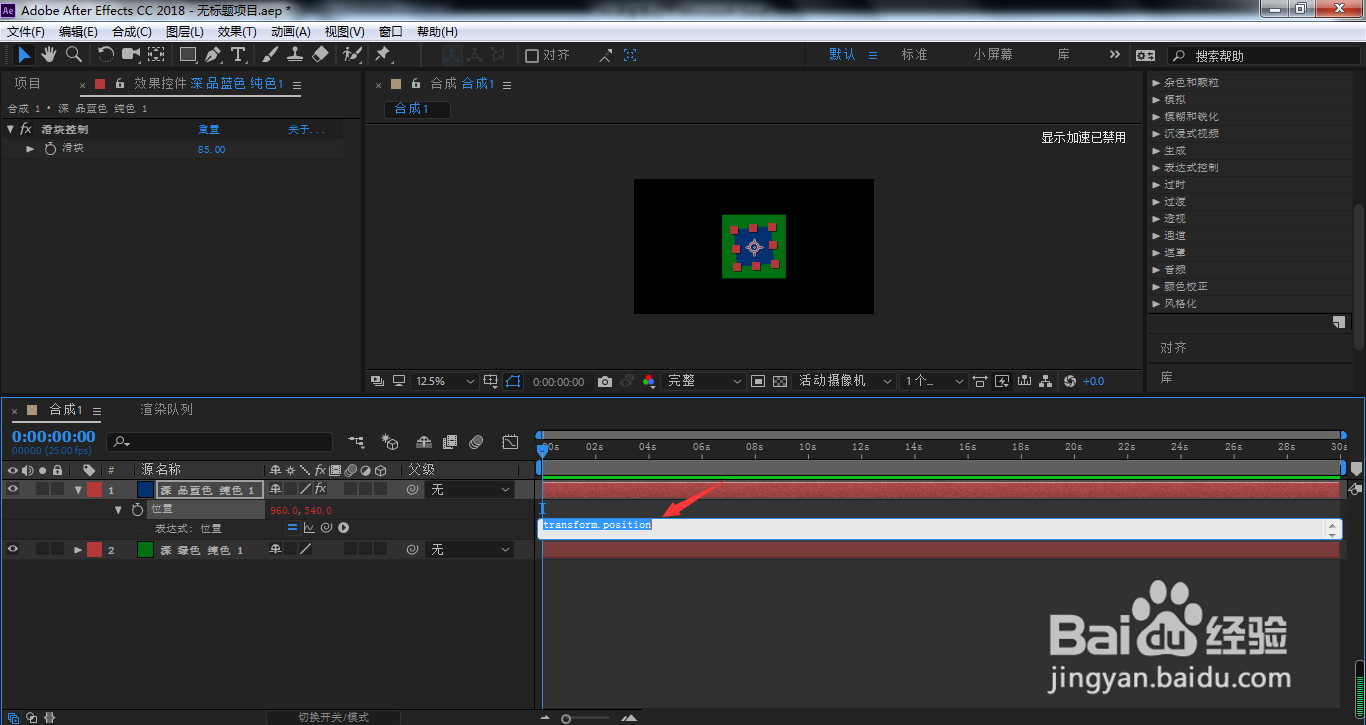The image size is (1366, 725).
Task: Open the 图层(L) menu
Action: tap(184, 32)
